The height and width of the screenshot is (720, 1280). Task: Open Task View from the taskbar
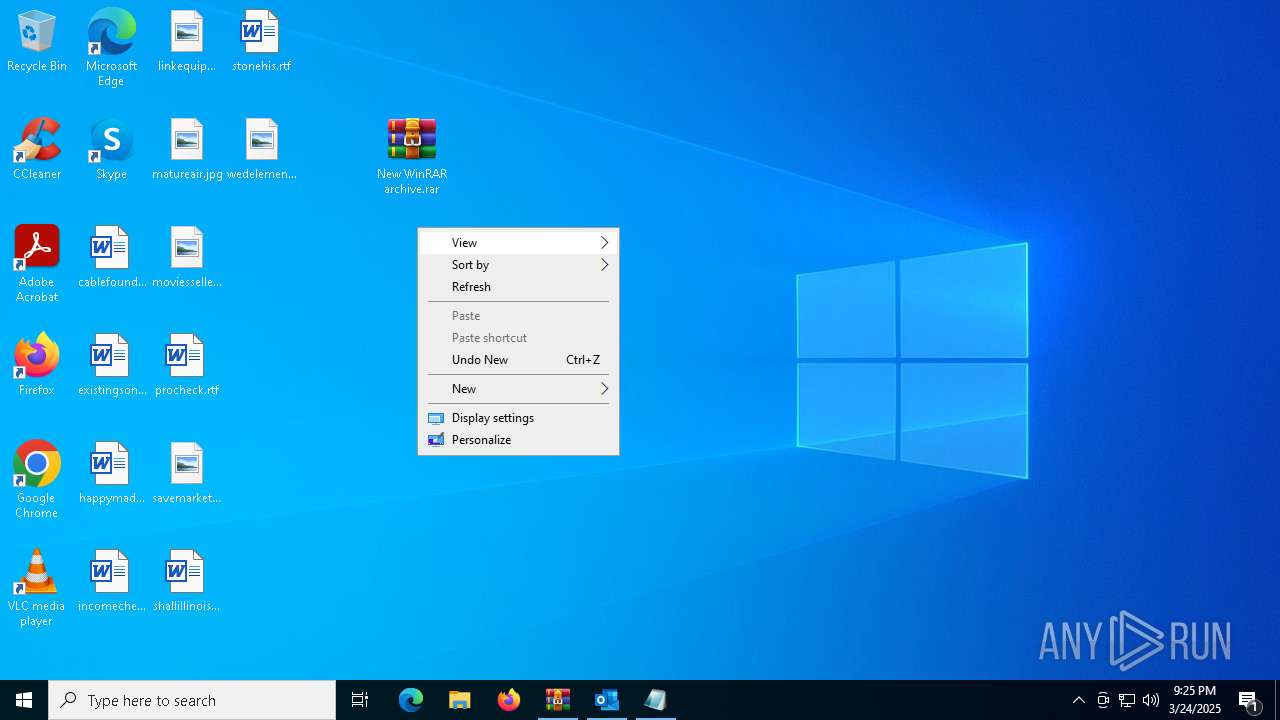[360, 700]
